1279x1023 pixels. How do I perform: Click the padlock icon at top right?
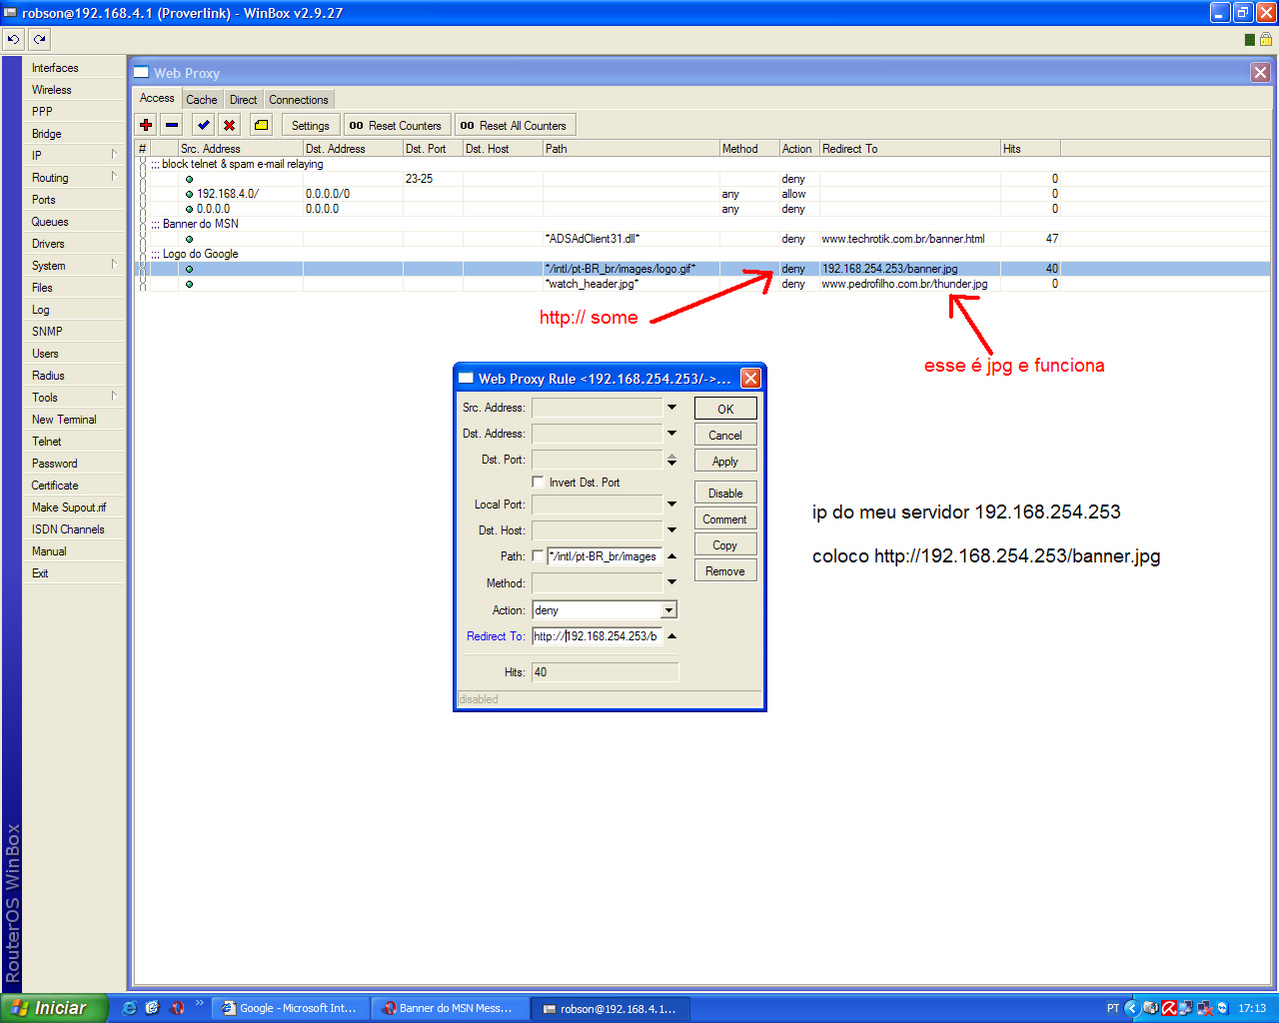(x=1265, y=39)
